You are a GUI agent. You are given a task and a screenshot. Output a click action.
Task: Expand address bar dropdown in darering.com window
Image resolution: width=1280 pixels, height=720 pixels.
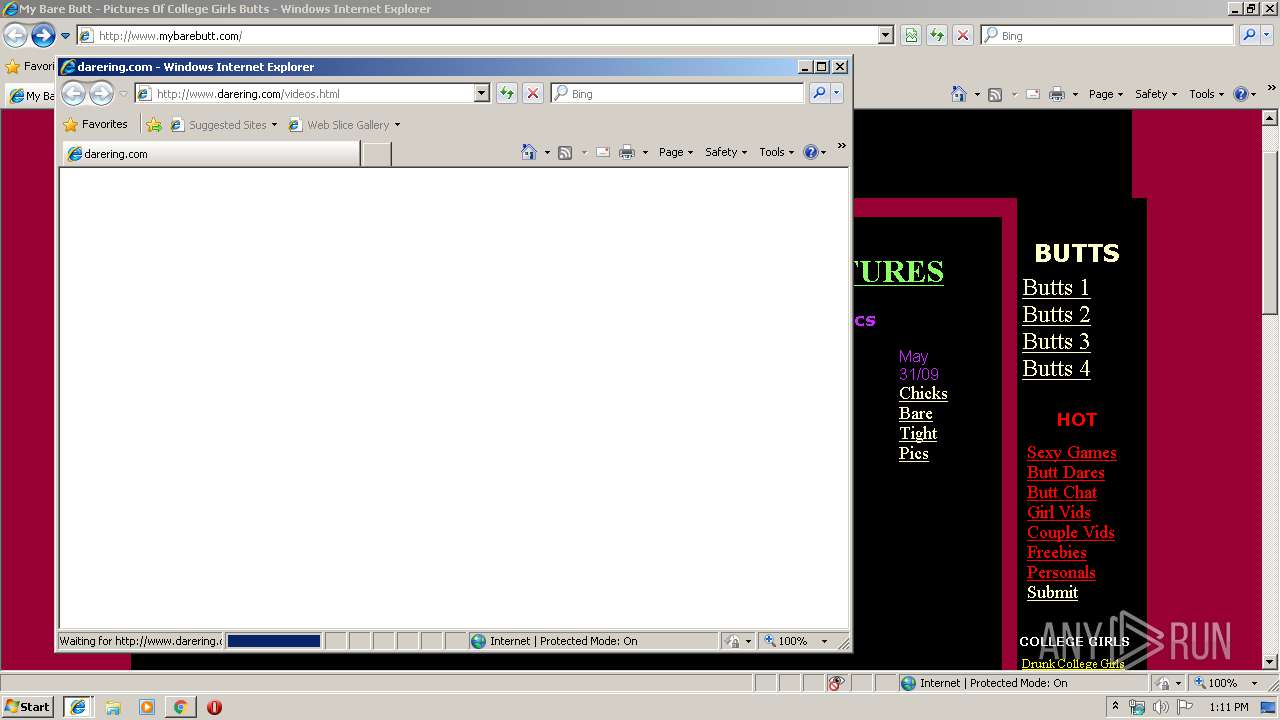[481, 93]
